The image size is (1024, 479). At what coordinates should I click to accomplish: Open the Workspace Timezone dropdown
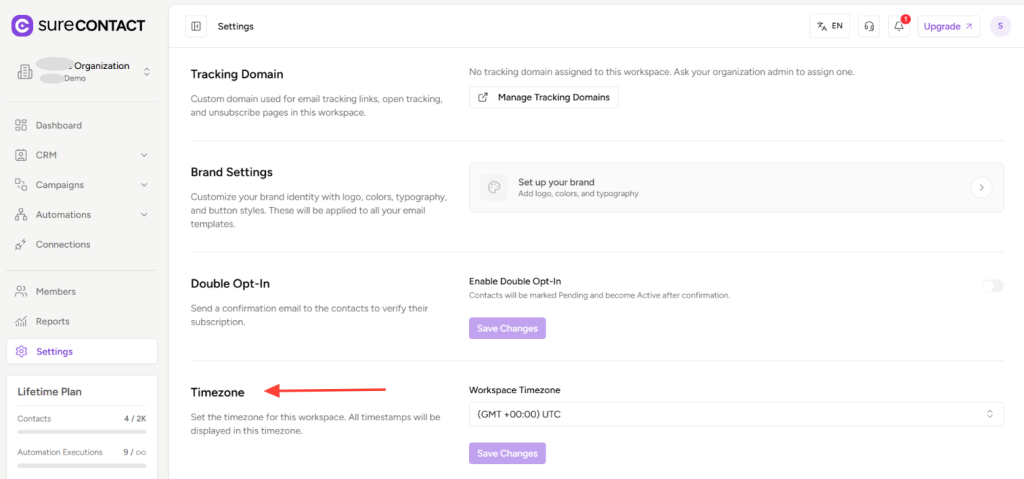[735, 414]
